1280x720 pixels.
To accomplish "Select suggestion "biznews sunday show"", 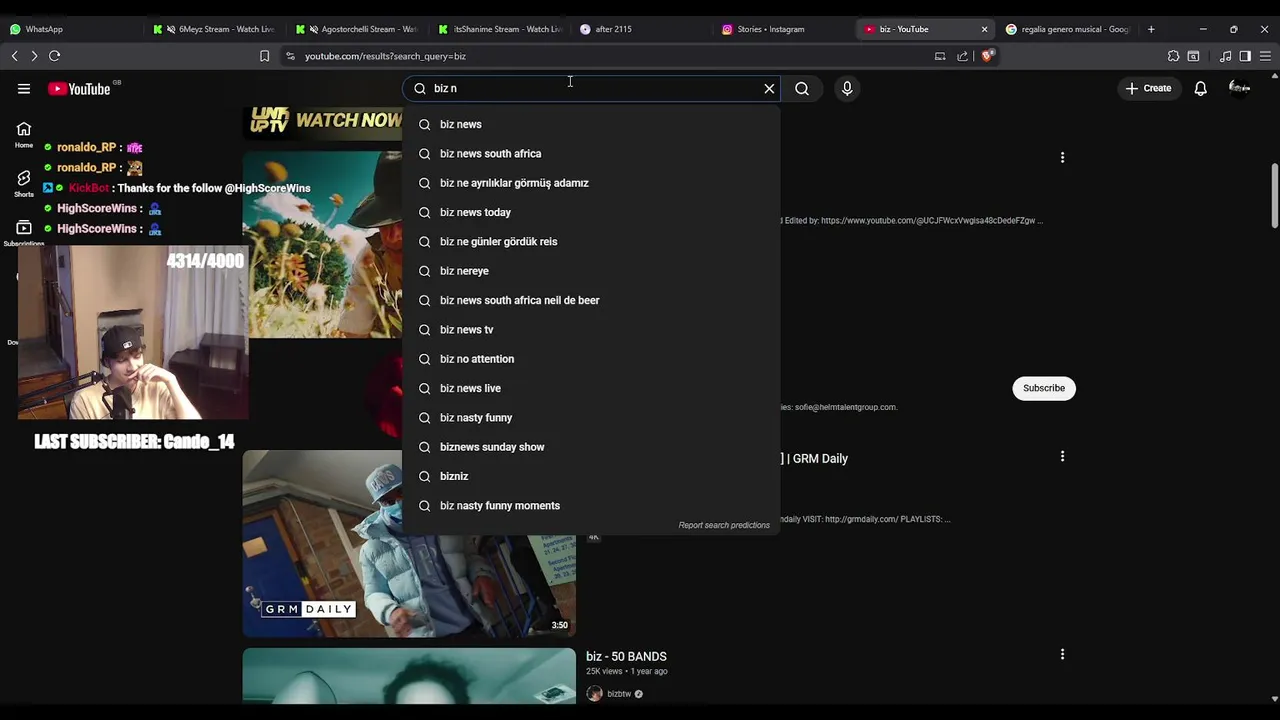I will point(591,447).
